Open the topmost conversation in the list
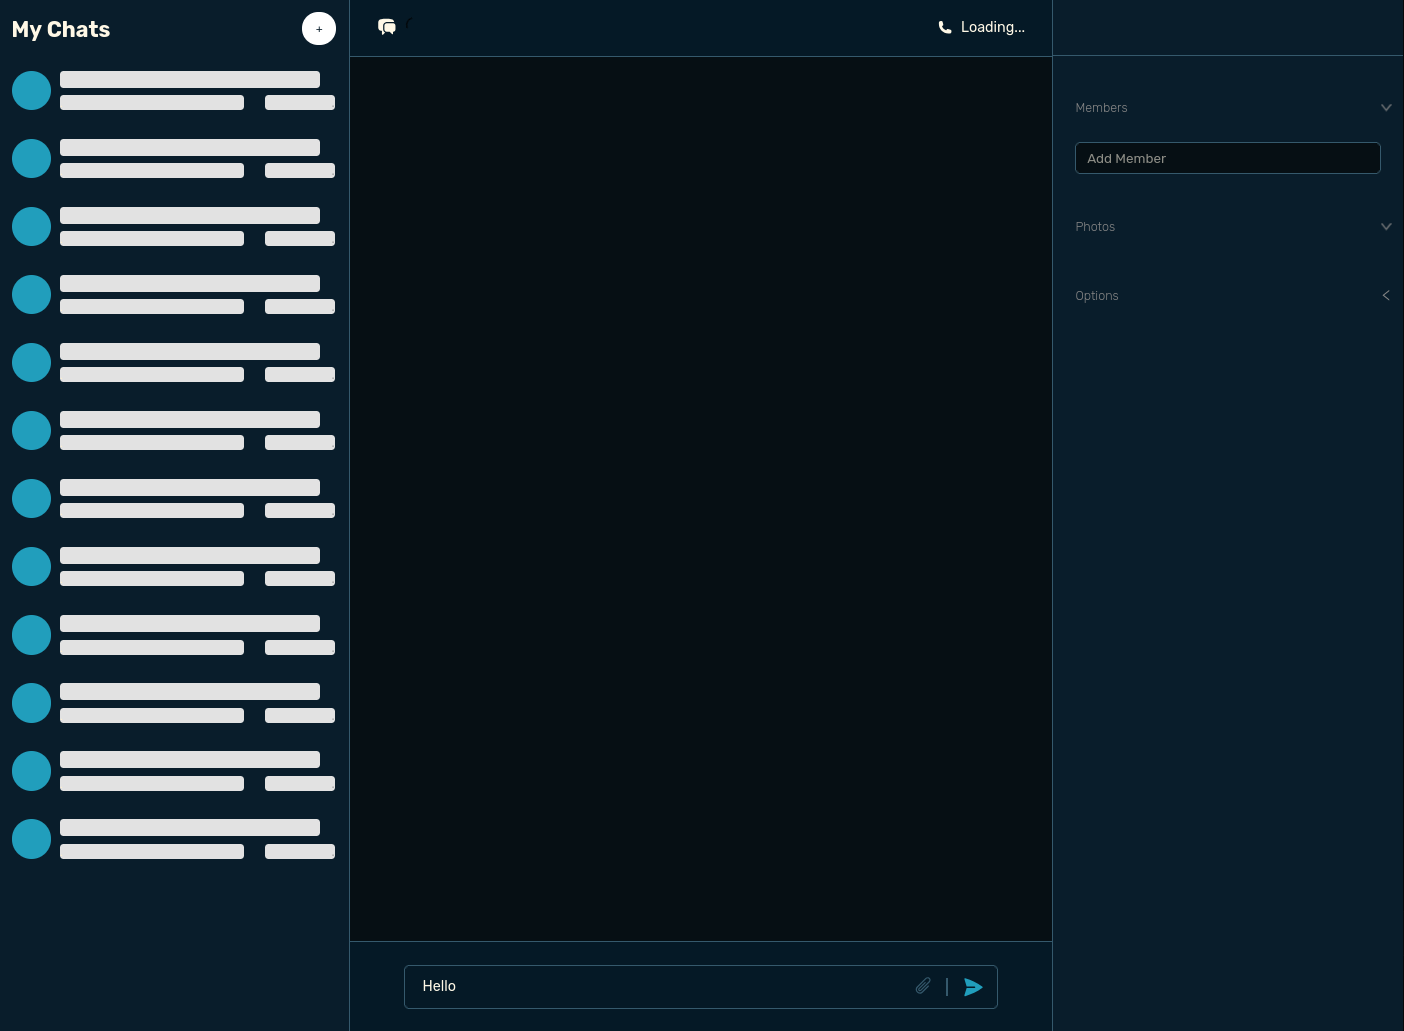1404x1031 pixels. pos(174,90)
